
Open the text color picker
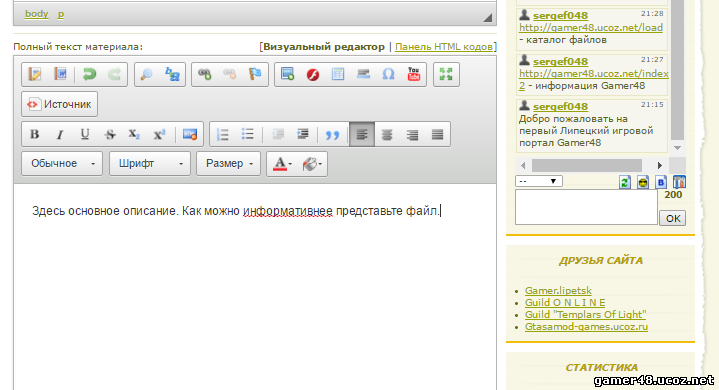pos(282,164)
